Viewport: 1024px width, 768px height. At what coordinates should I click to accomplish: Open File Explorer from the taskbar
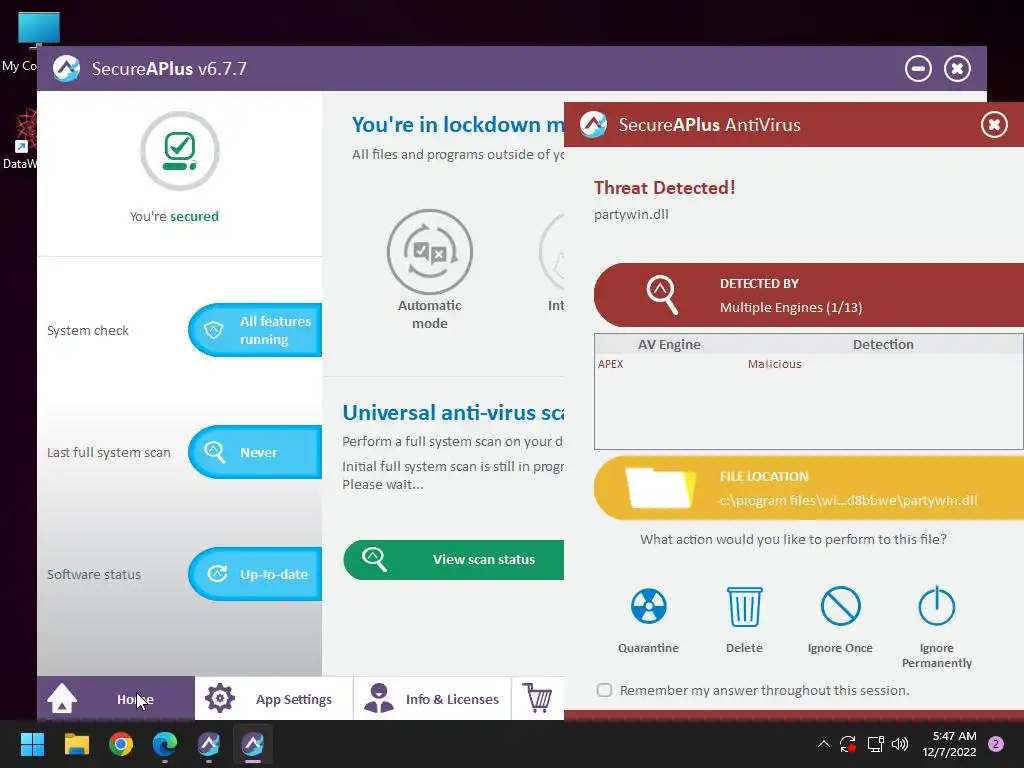[x=76, y=744]
